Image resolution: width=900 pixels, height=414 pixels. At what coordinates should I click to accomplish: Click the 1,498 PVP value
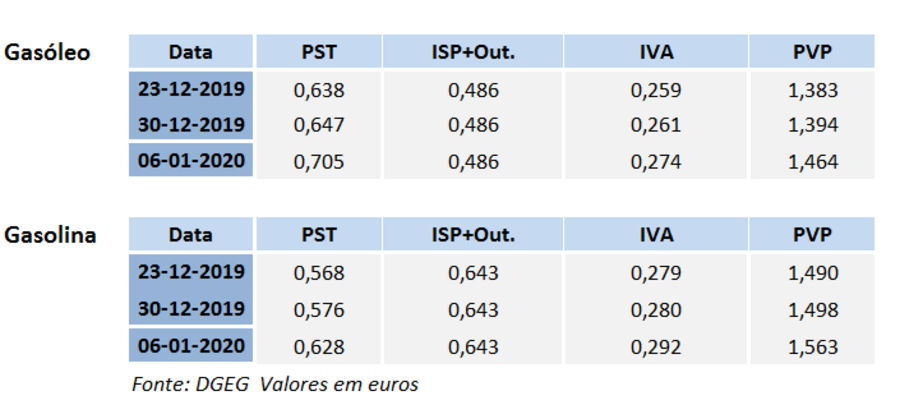coord(812,310)
